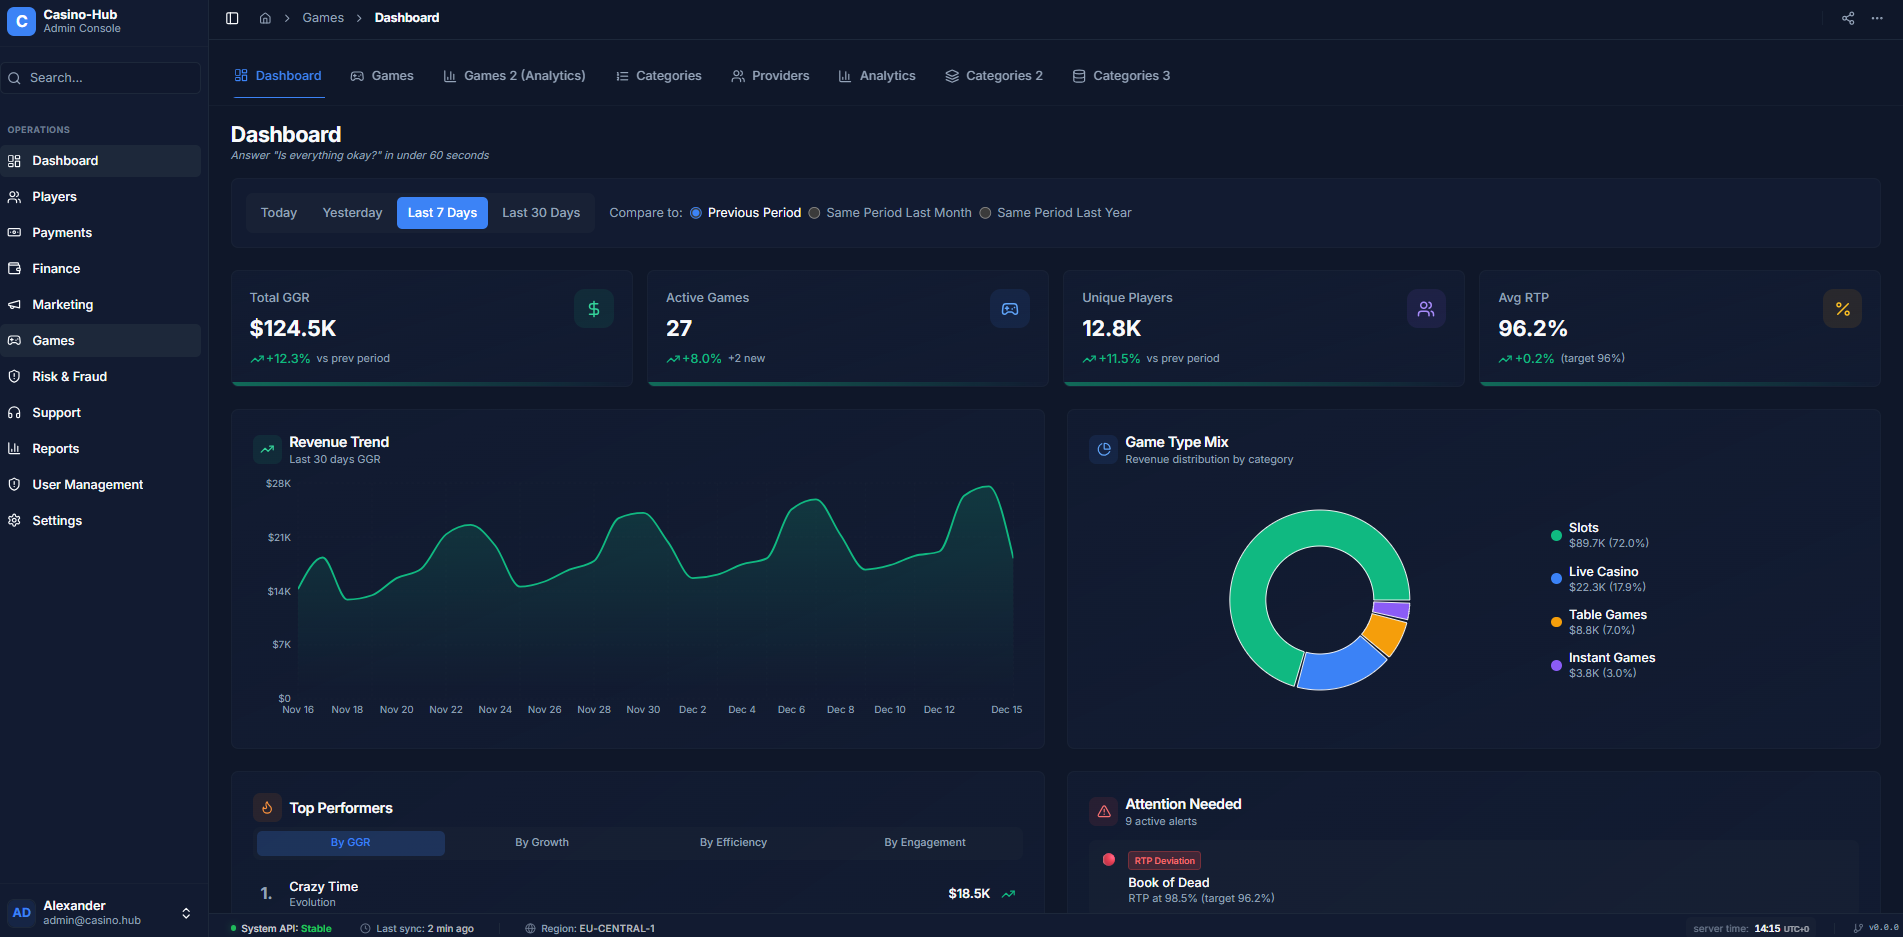Select the Last 30 Days filter

540,212
